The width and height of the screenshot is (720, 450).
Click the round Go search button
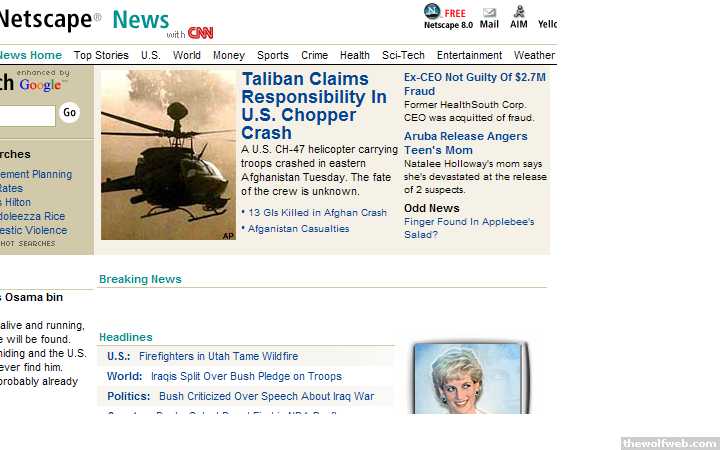click(69, 112)
